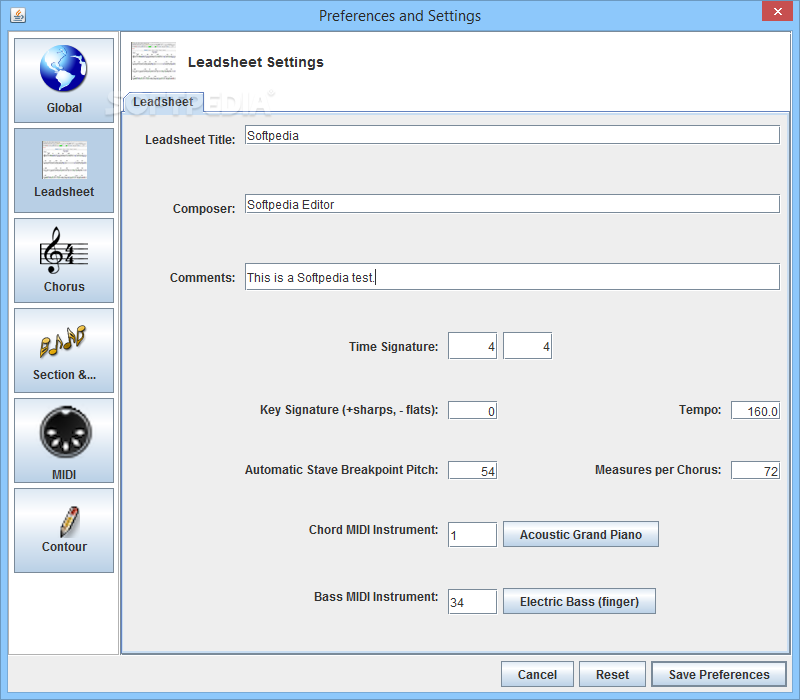The image size is (800, 700).
Task: Close the Preferences and Settings window
Action: point(778,11)
